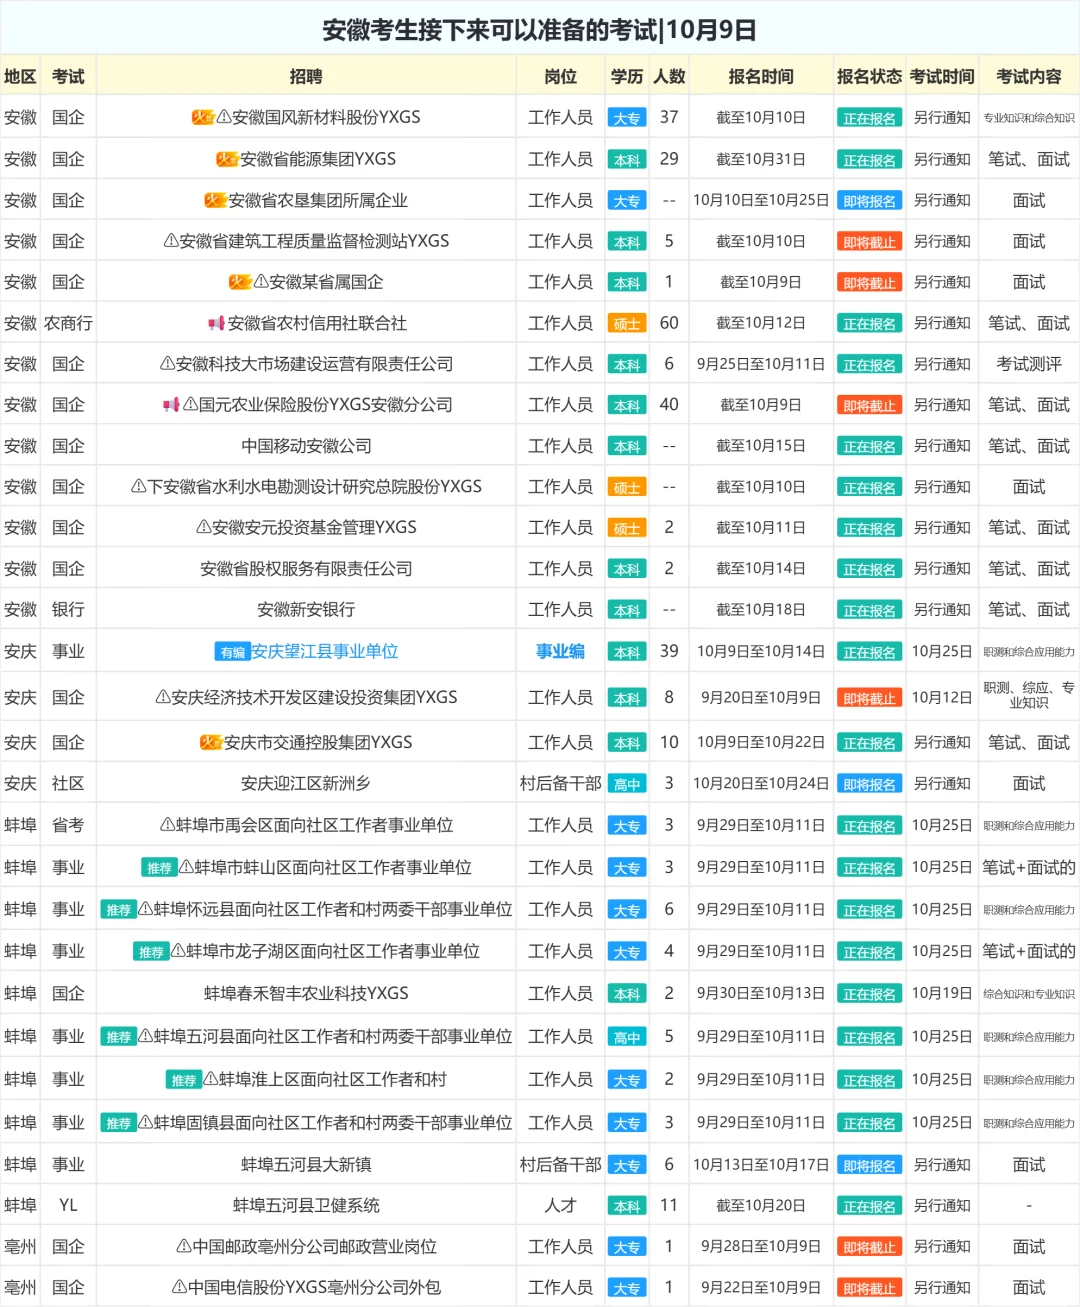Viewport: 1080px width, 1307px height.
Task: Click the 即将报名 badge for 蚌埠五河县大新镇
Action: (x=869, y=1164)
